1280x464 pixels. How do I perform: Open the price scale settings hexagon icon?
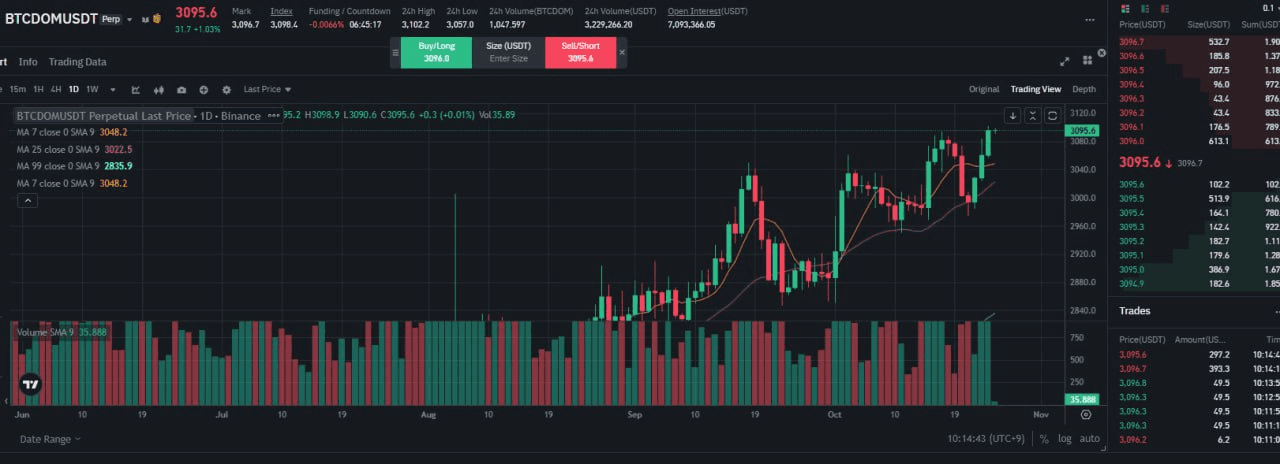pyautogui.click(x=1086, y=414)
